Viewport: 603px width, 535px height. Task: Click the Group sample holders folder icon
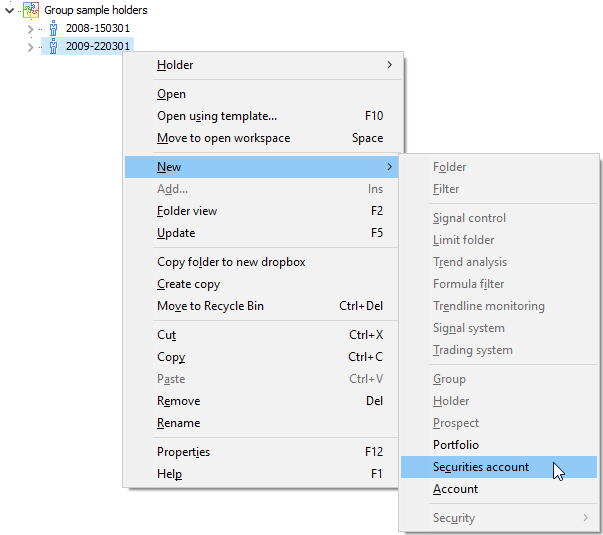click(x=31, y=10)
